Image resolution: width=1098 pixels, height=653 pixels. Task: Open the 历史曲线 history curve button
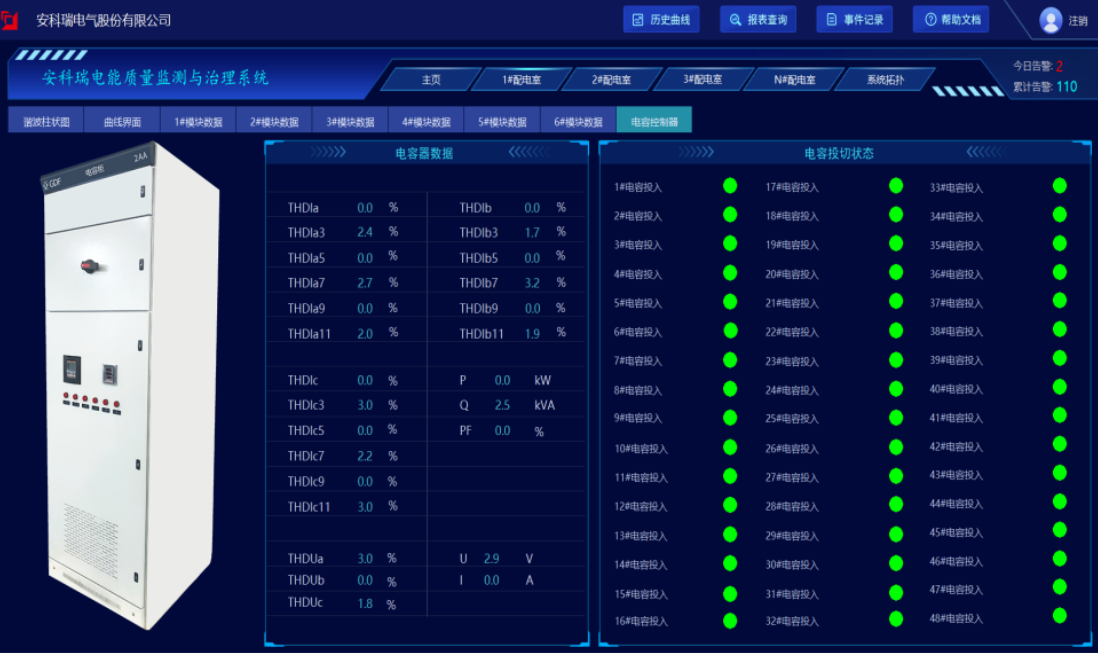coord(661,20)
